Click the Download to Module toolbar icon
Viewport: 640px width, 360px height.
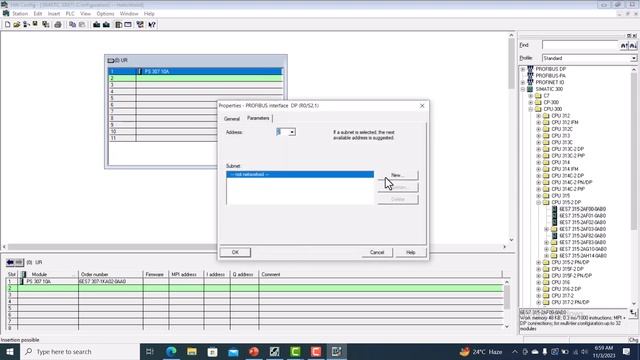(96, 24)
